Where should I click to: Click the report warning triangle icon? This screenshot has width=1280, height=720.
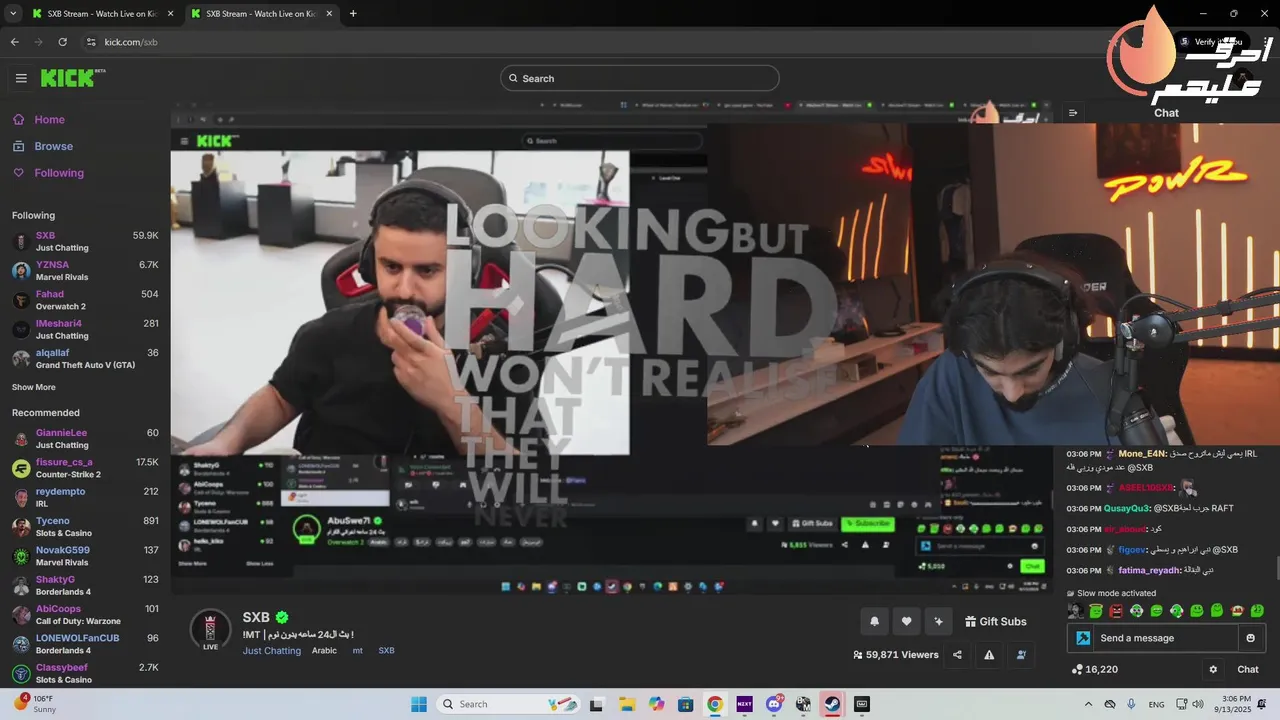(x=989, y=655)
